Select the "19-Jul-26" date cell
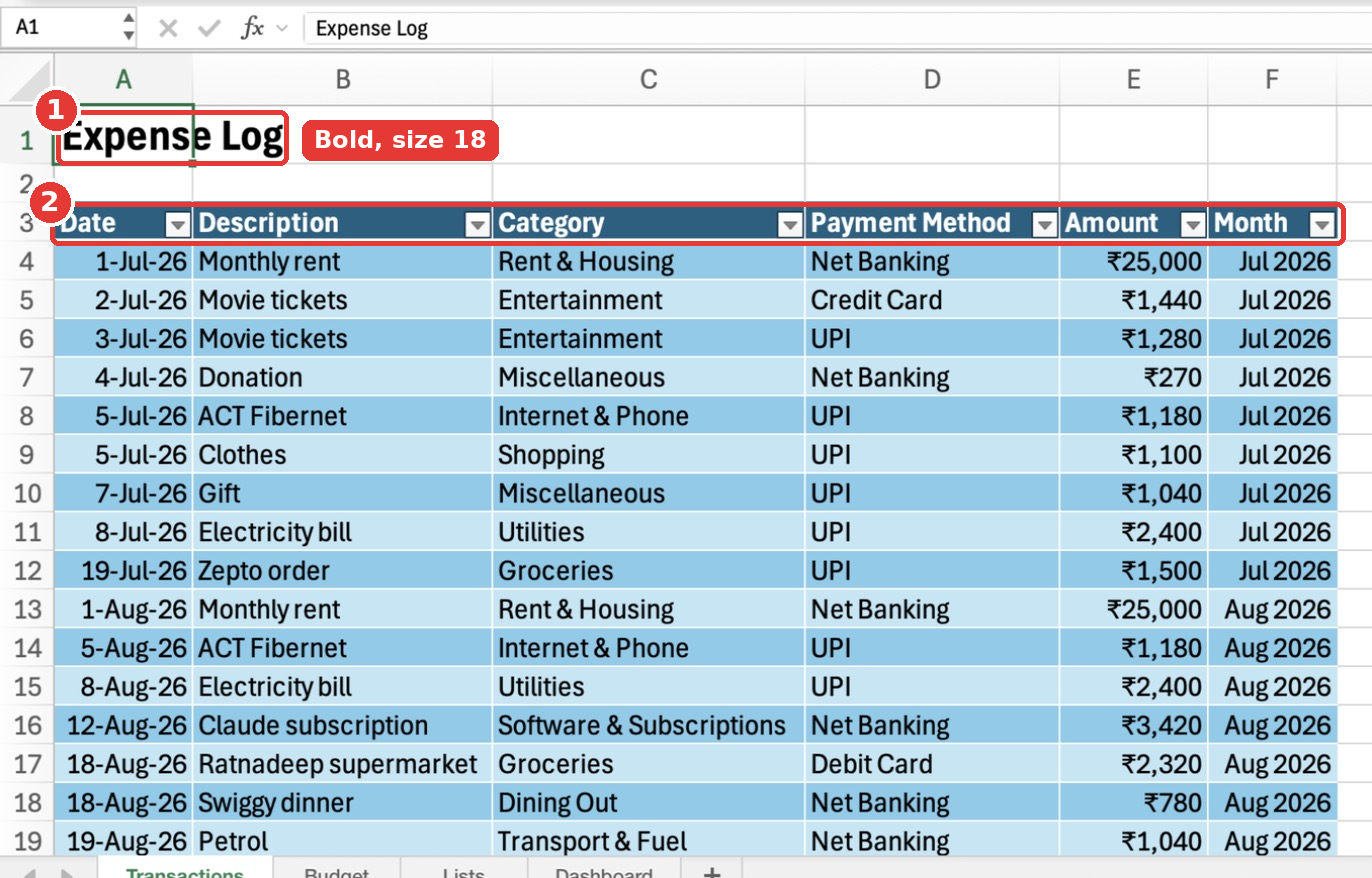This screenshot has height=878, width=1372. coord(123,571)
